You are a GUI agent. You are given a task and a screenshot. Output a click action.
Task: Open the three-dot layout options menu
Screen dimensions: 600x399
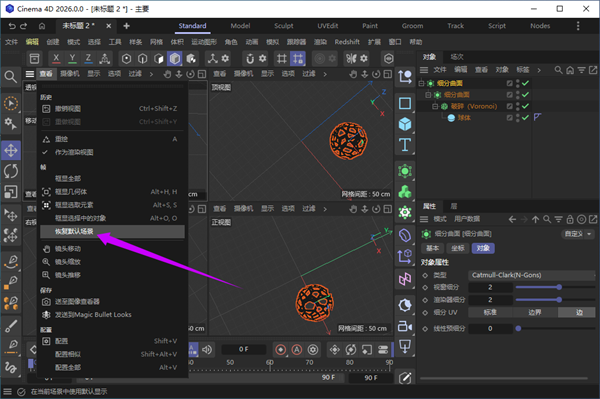pos(578,26)
